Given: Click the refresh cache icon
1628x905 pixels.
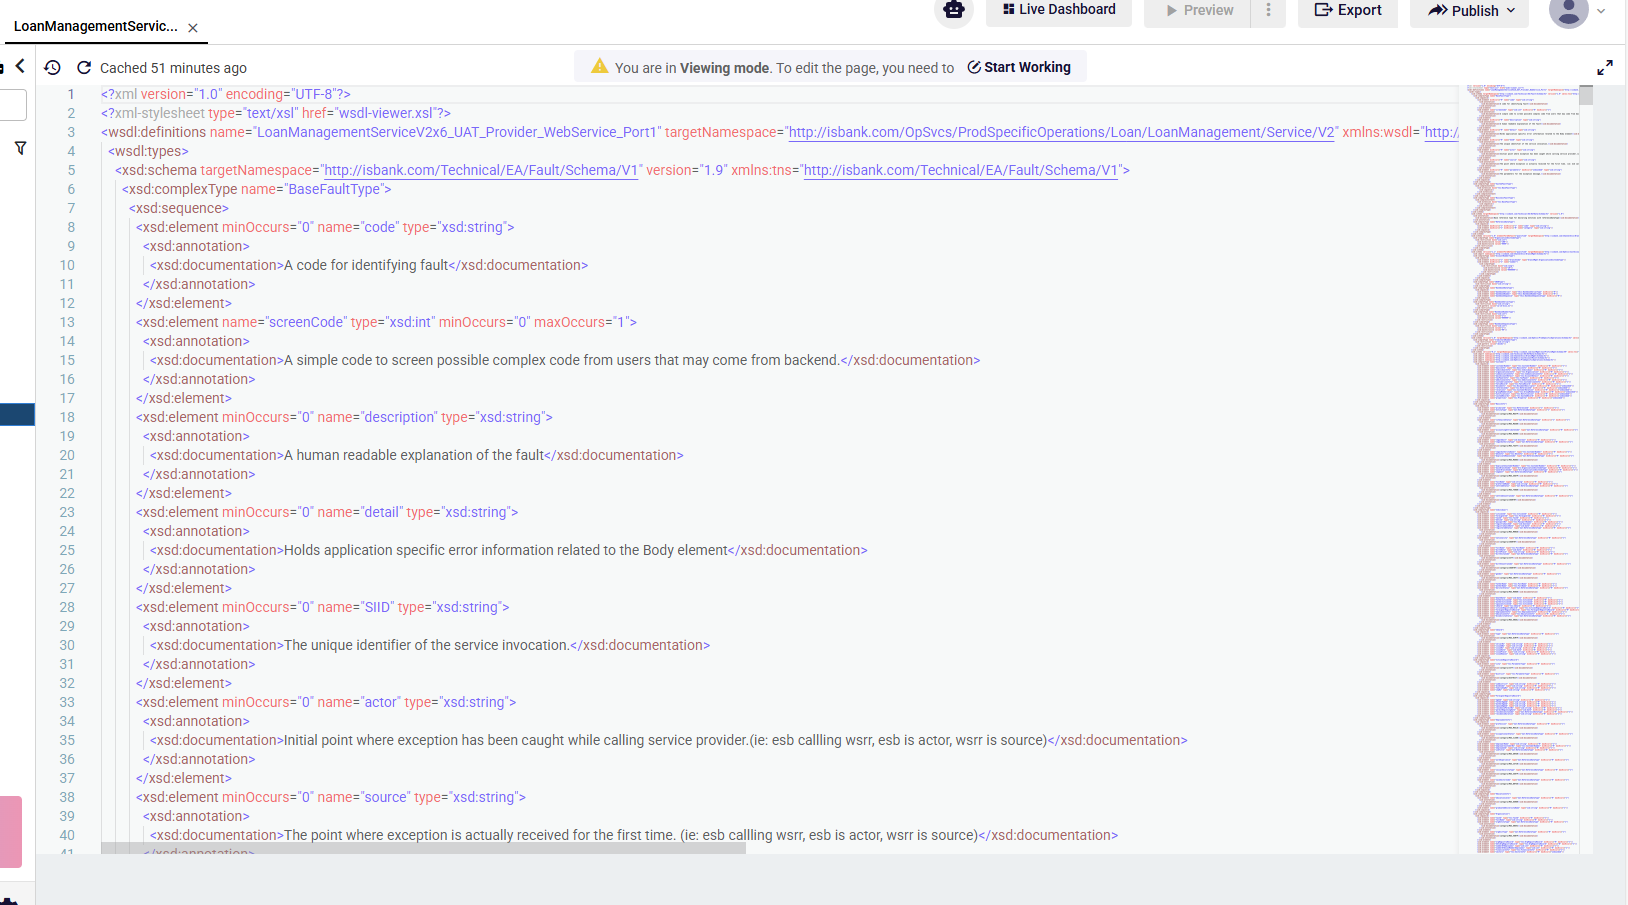Looking at the screenshot, I should tap(84, 67).
